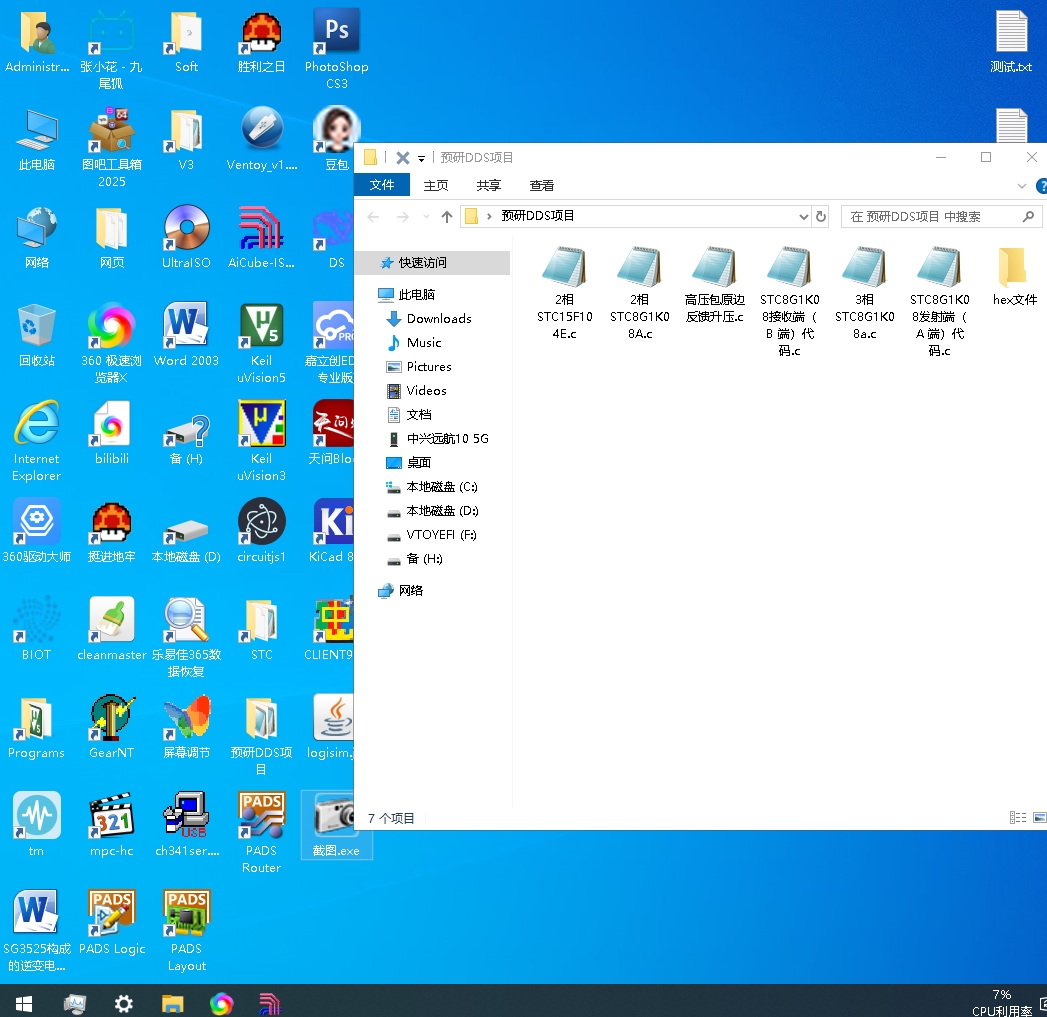This screenshot has width=1047, height=1017.
Task: Expand the Explorer ribbon chevron
Action: (1021, 186)
